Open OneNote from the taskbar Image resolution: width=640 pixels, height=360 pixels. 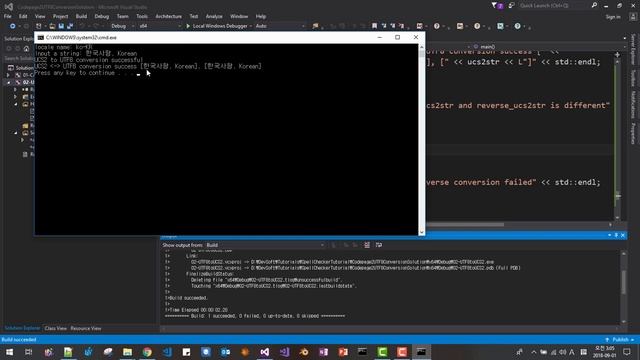click(x=323, y=352)
